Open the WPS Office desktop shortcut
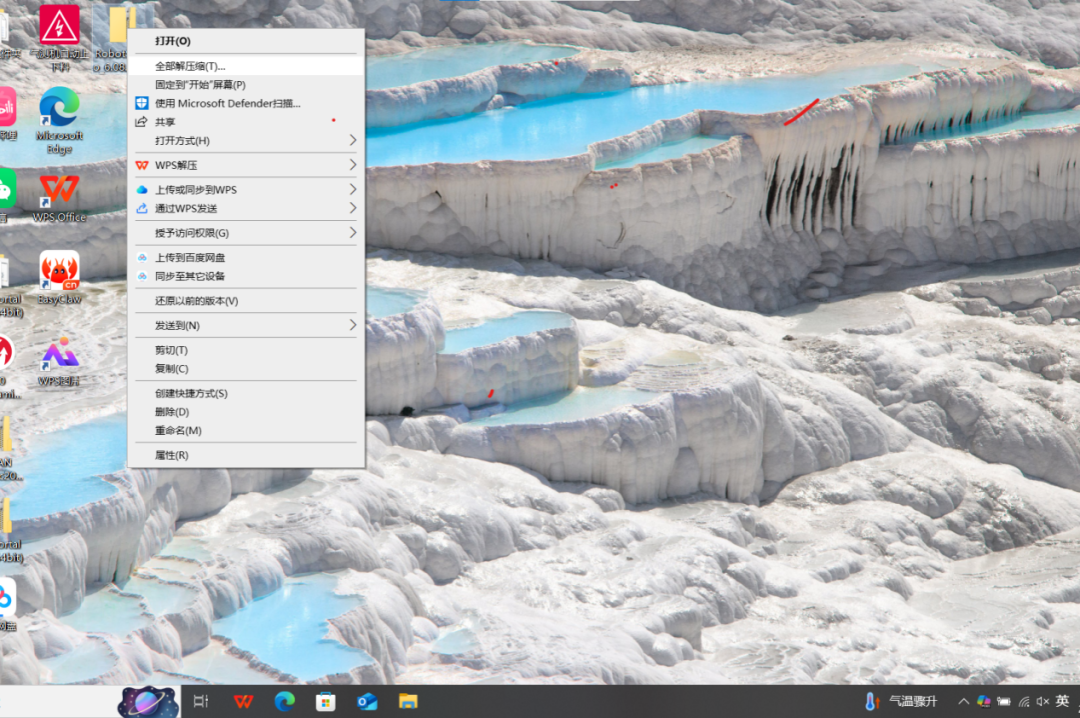1080x718 pixels. click(59, 191)
